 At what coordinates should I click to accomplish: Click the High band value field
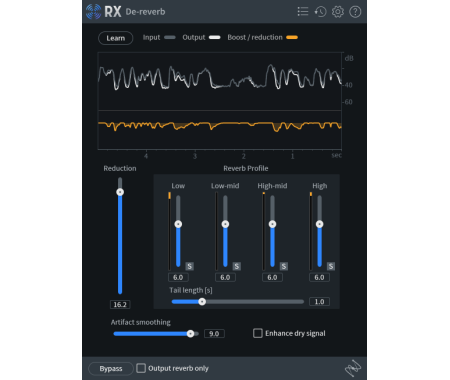(x=319, y=277)
